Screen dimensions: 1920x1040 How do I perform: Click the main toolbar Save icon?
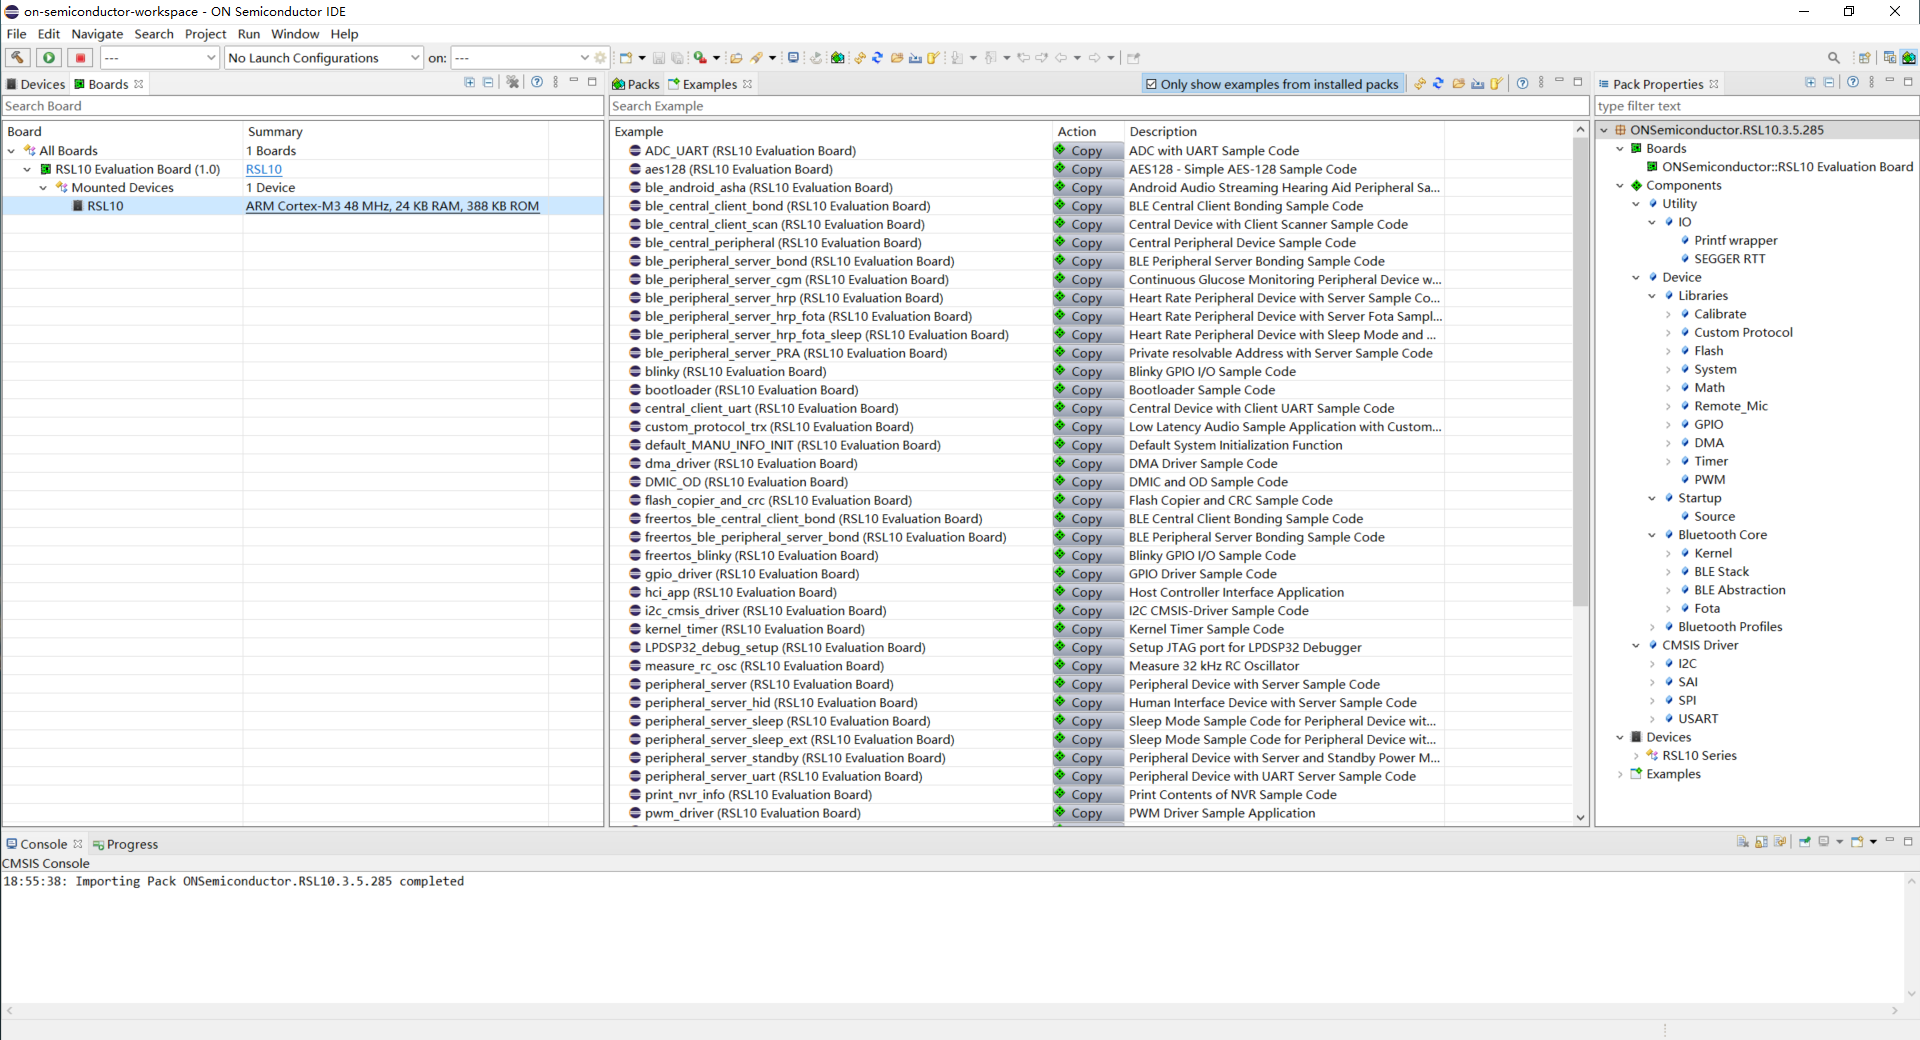(x=659, y=58)
